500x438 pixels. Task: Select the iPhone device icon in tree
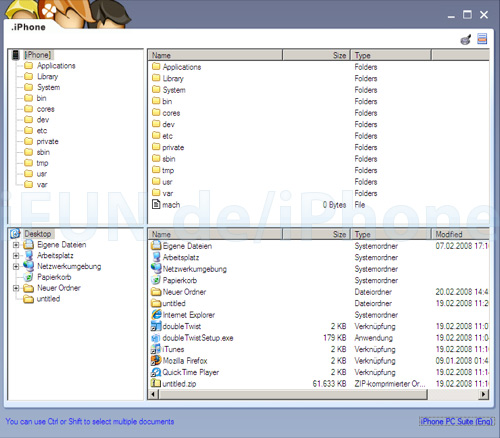point(16,55)
